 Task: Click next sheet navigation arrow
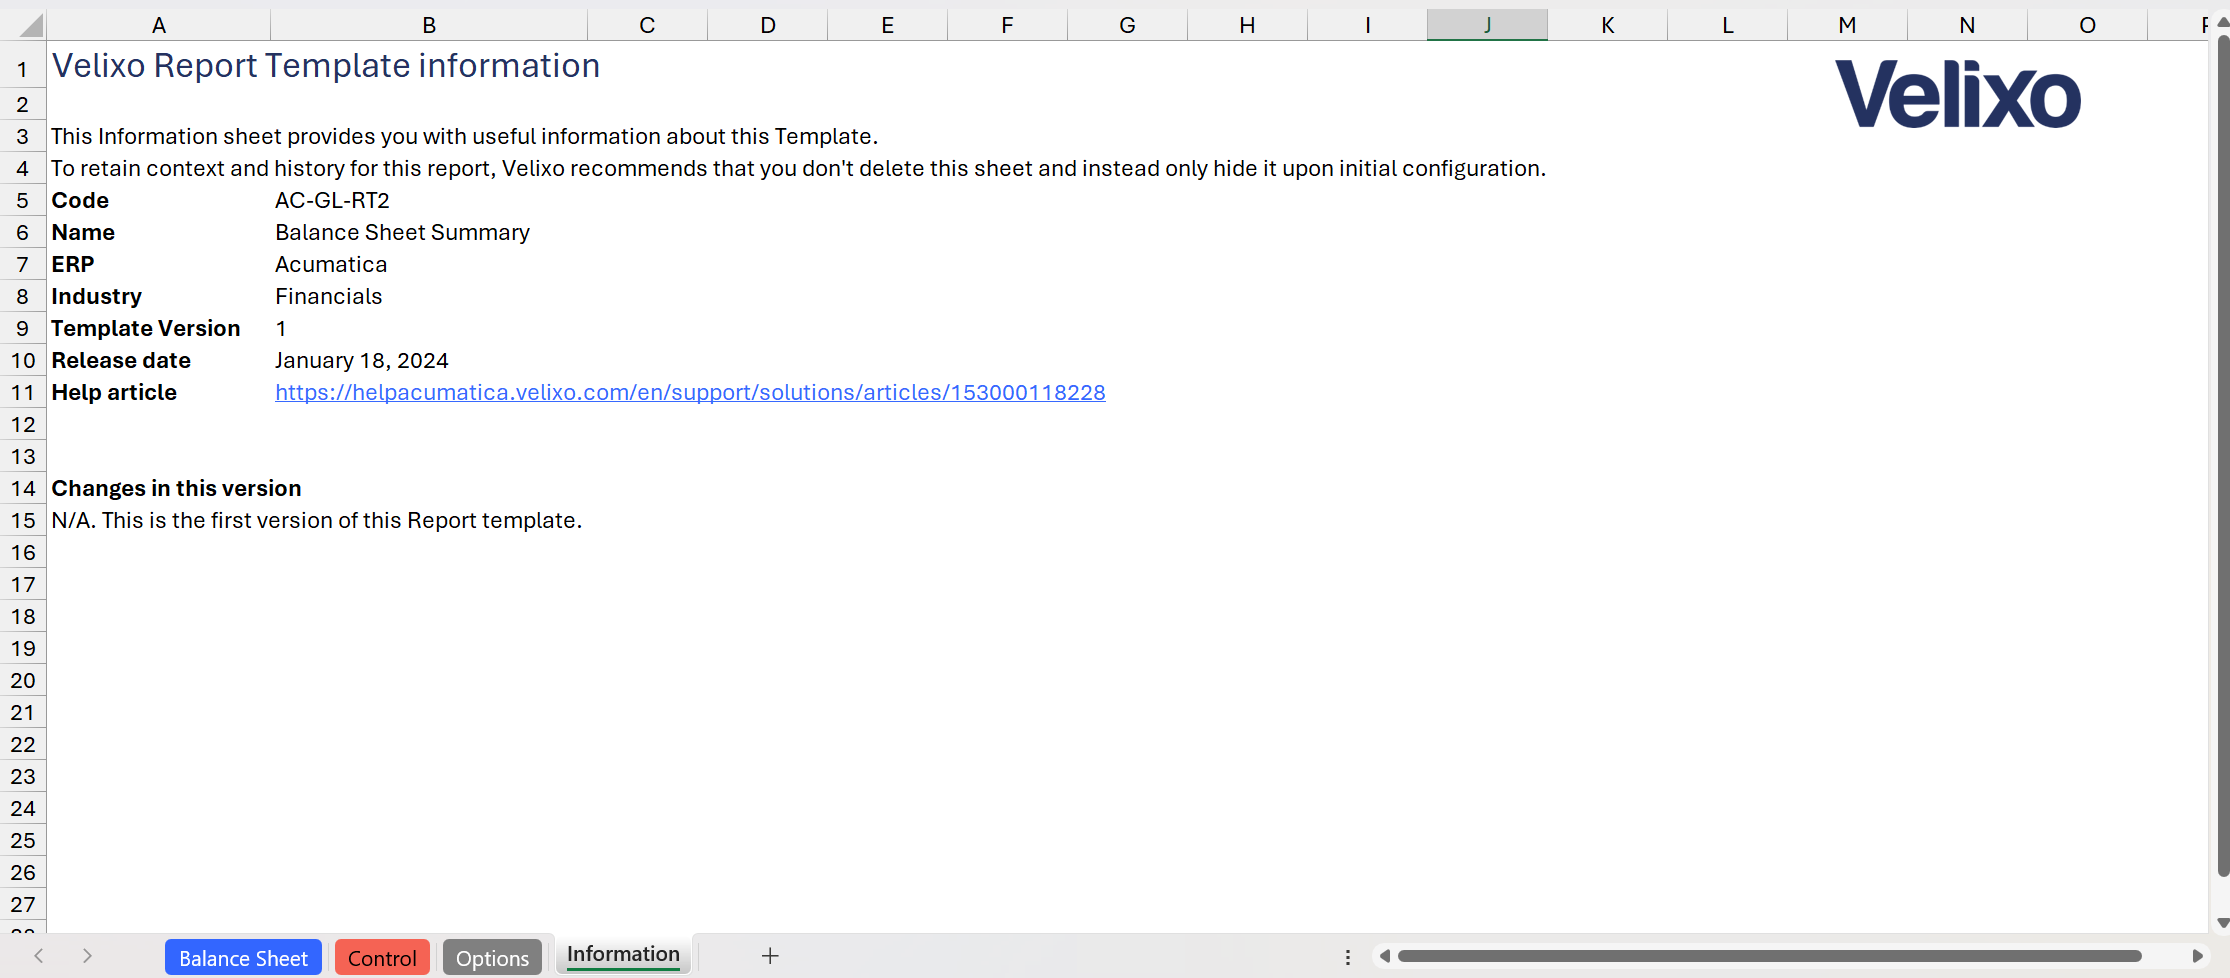click(87, 956)
